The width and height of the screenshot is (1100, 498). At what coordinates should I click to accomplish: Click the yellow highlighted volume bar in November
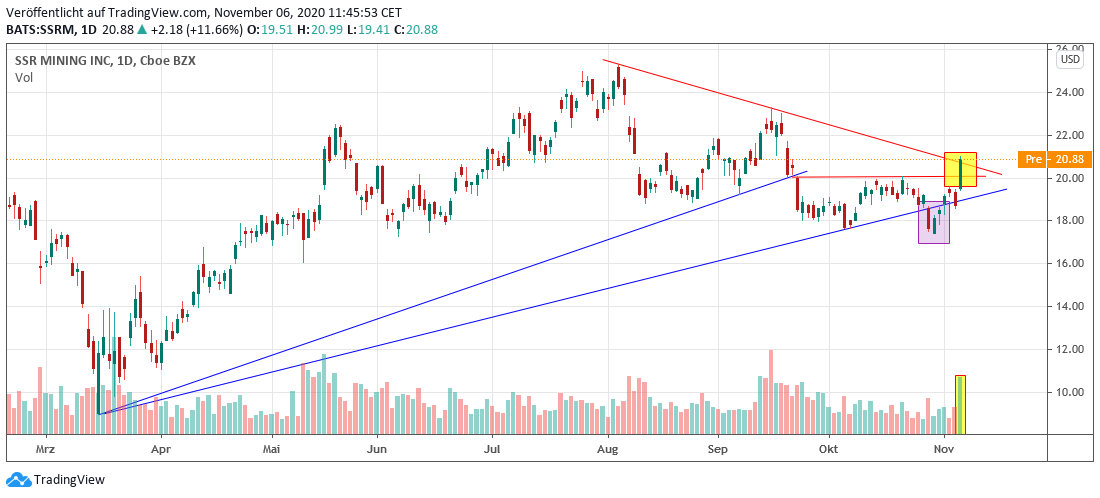(x=960, y=405)
